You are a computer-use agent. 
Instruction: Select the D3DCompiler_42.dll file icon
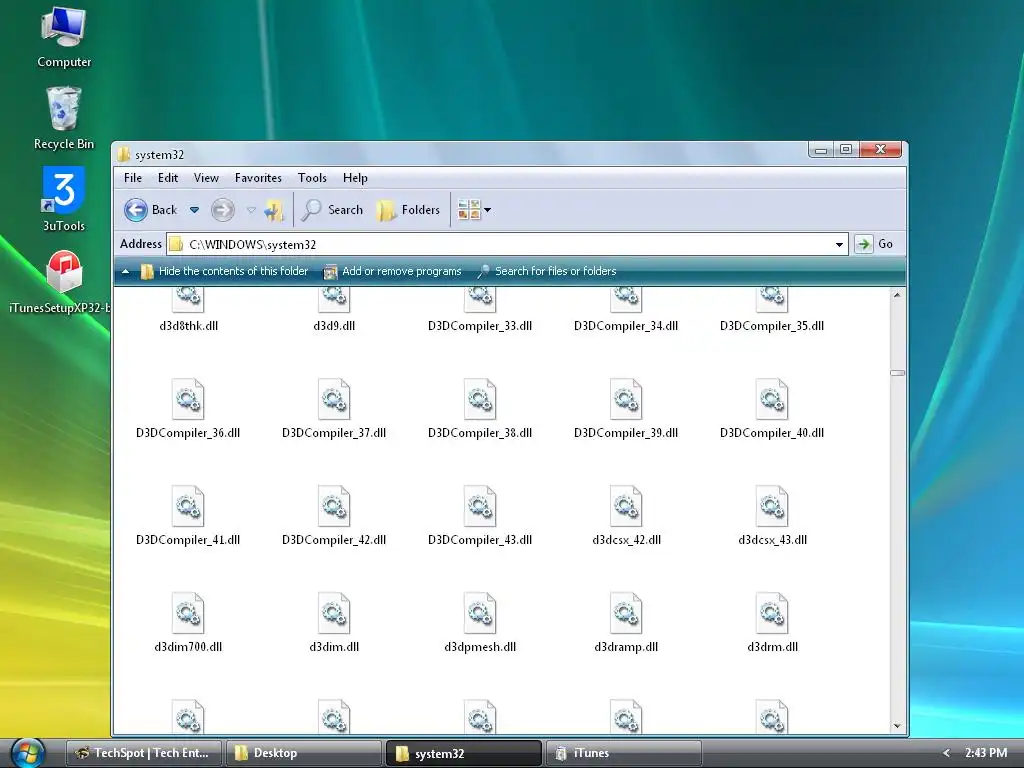tap(334, 506)
